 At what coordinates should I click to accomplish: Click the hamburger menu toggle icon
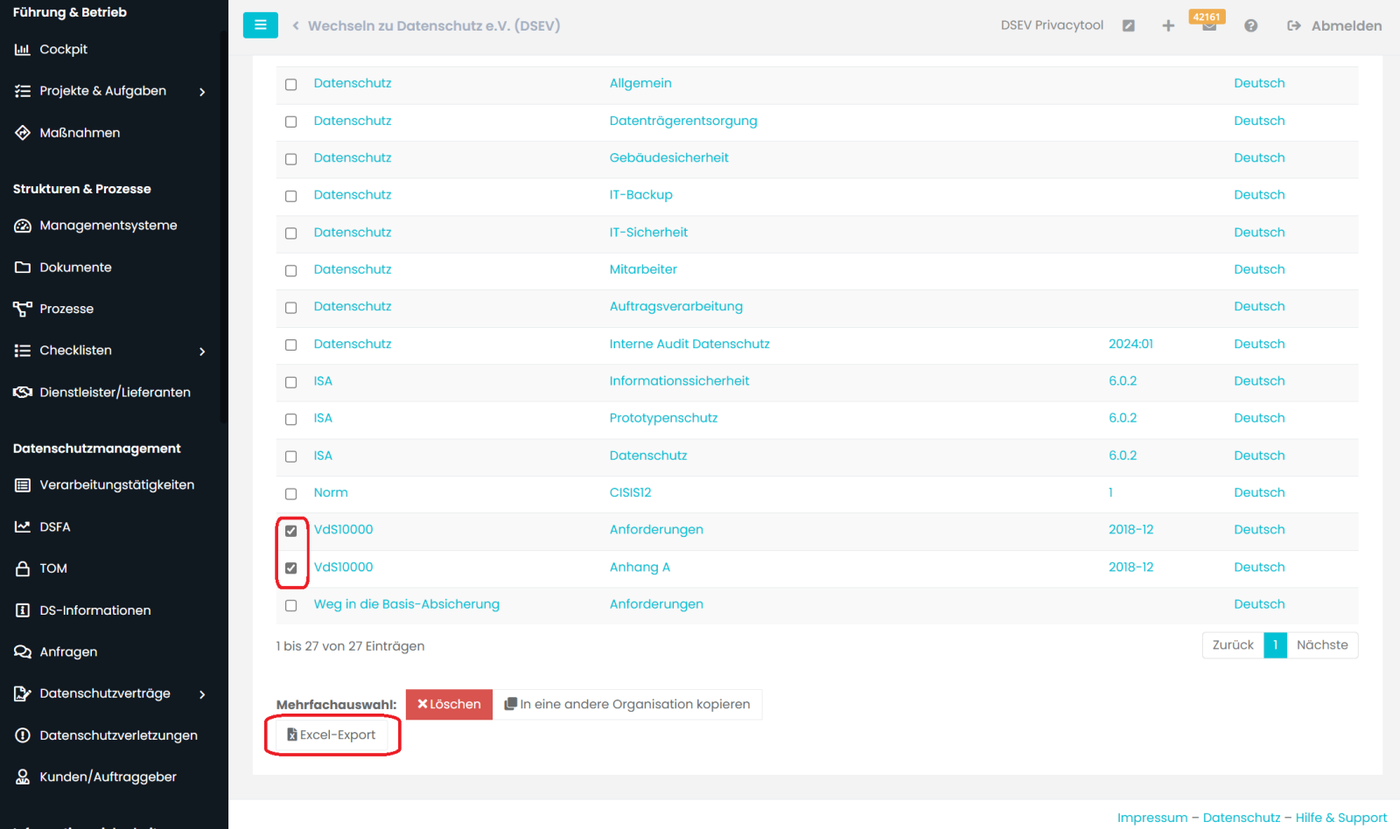[x=260, y=25]
